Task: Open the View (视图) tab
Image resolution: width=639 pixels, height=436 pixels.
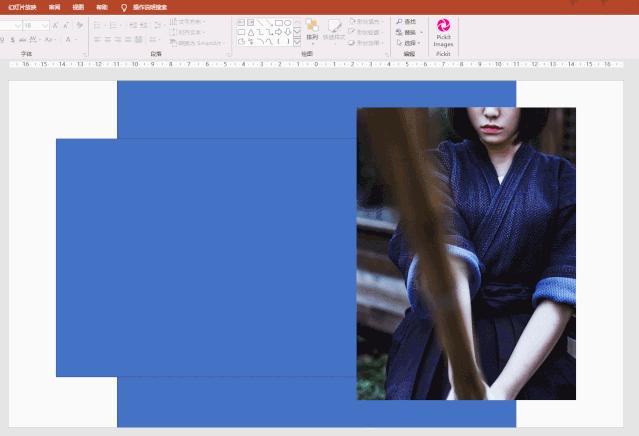Action: click(x=78, y=6)
